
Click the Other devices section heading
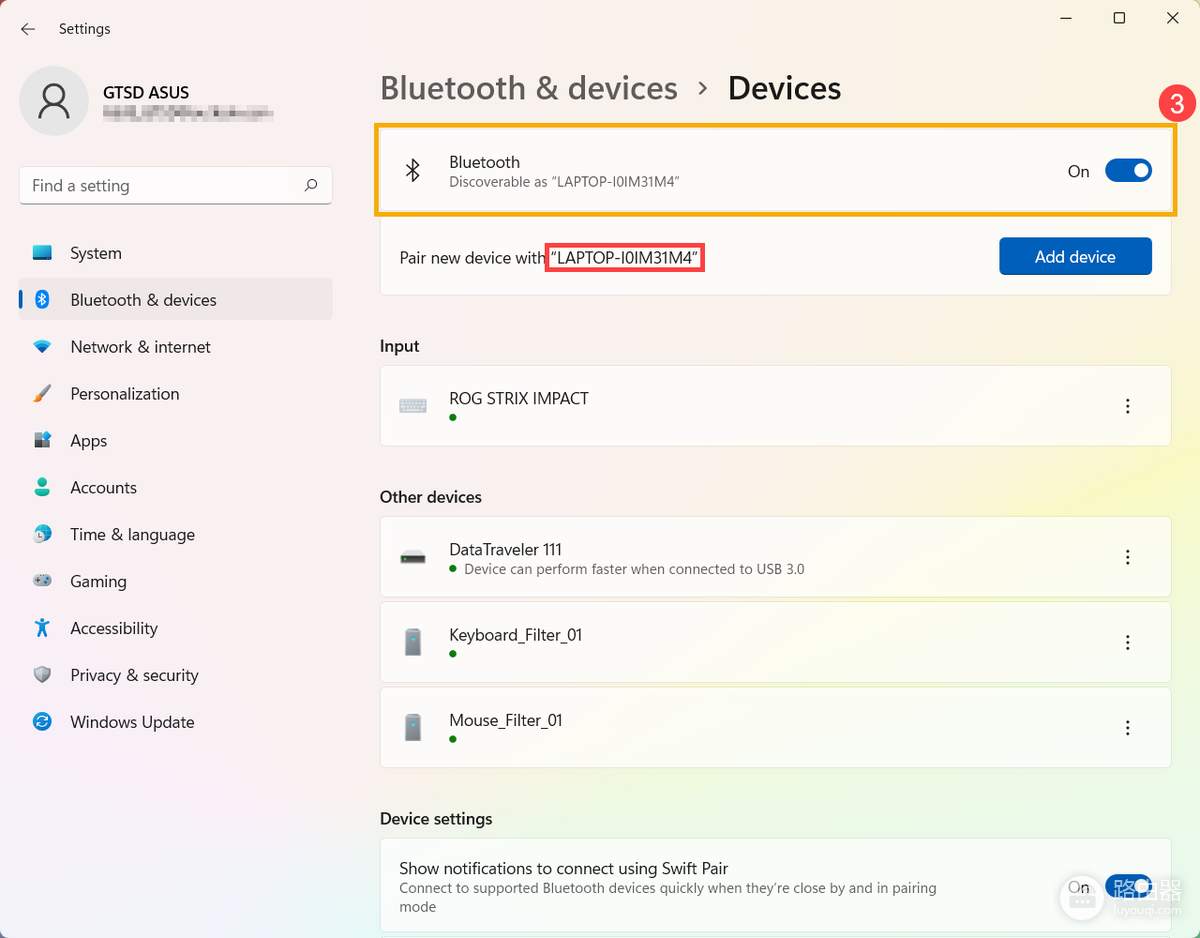[430, 497]
